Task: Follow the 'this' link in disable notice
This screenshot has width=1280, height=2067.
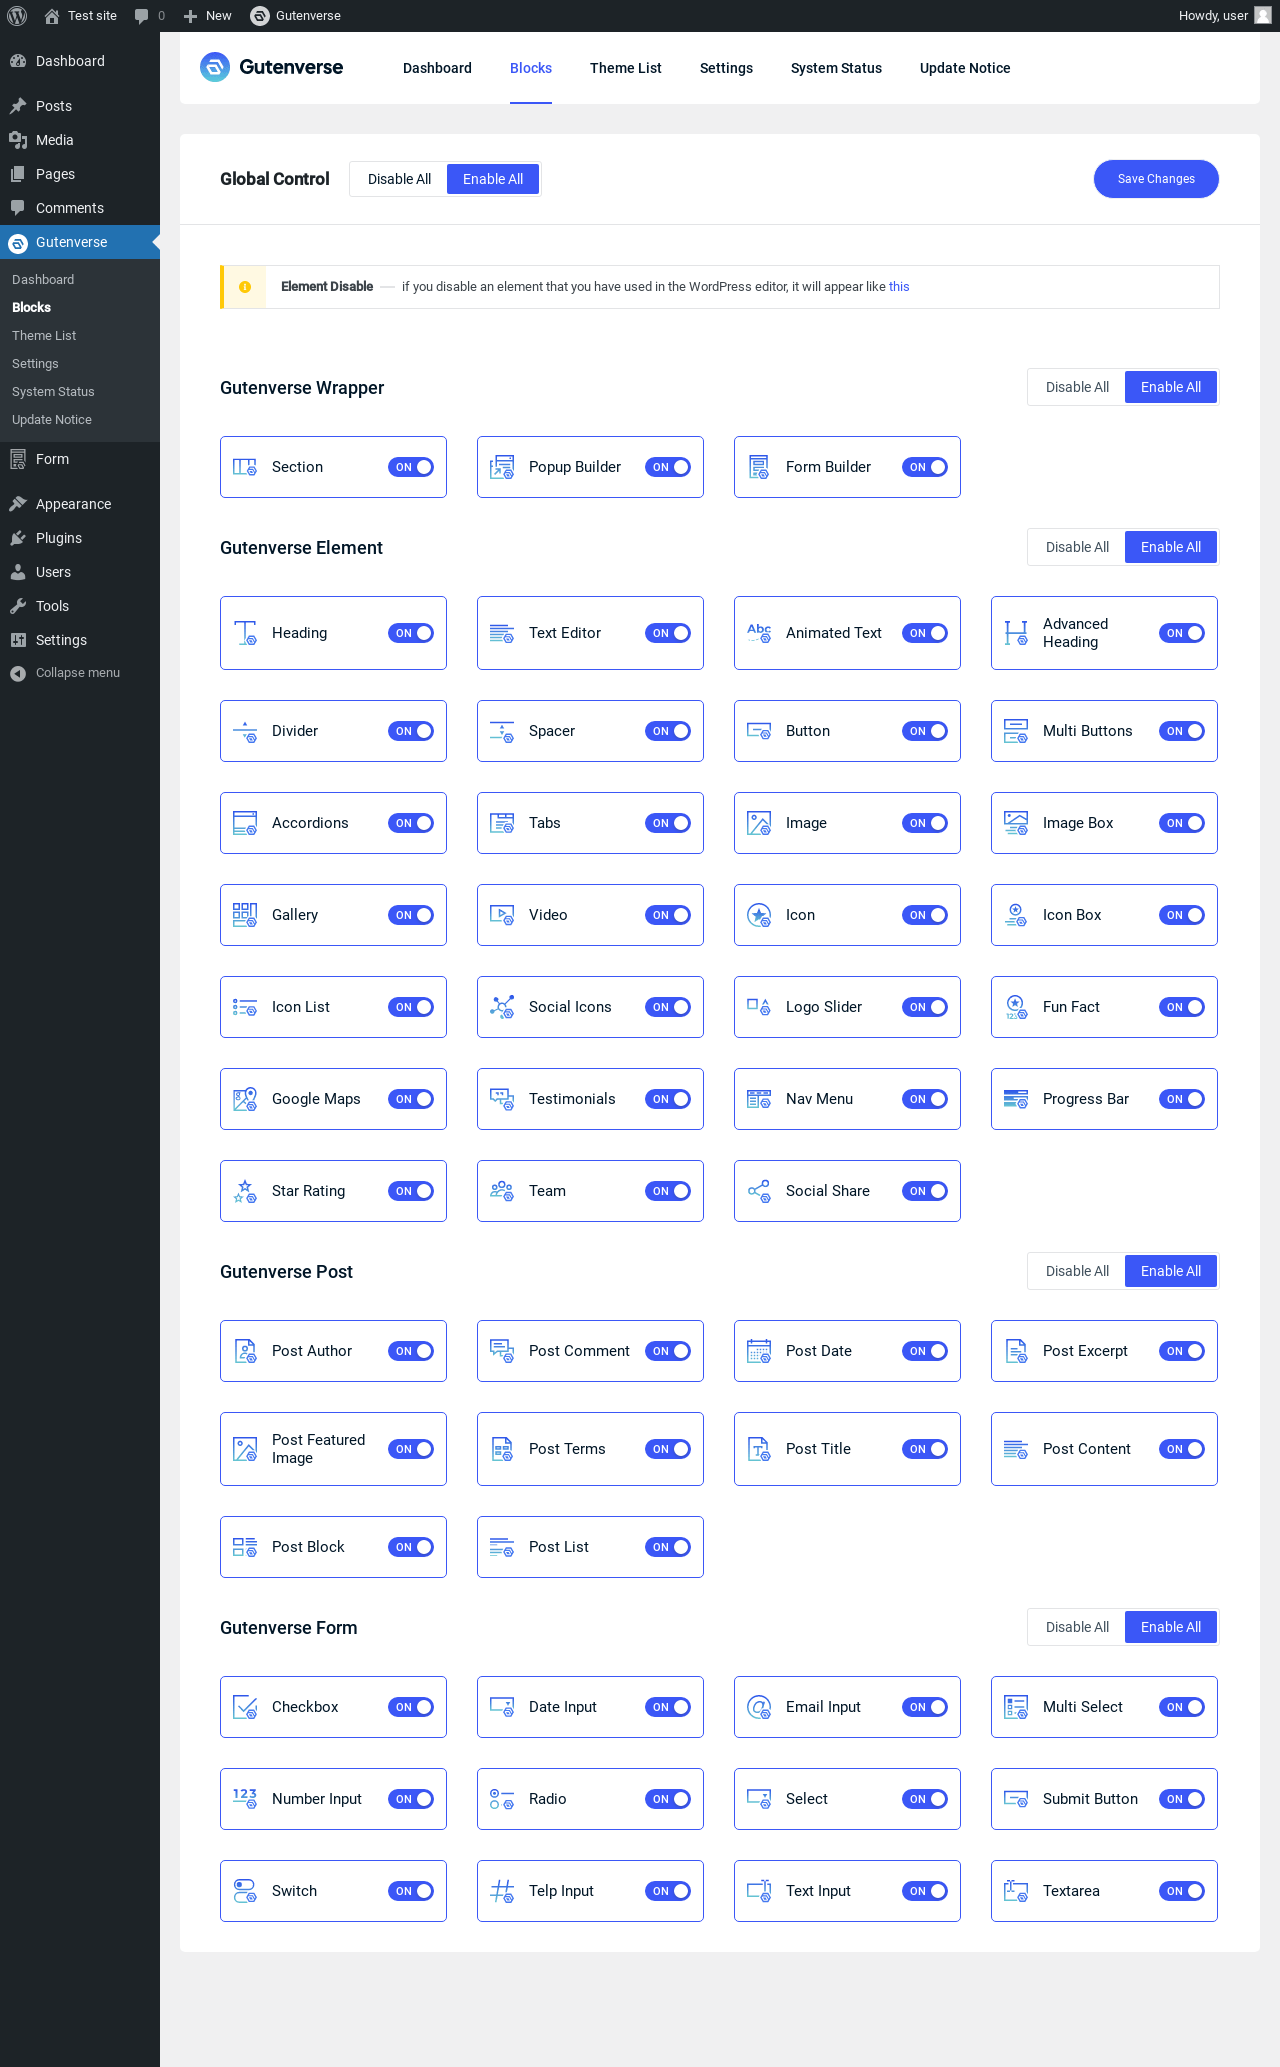Action: [x=899, y=287]
